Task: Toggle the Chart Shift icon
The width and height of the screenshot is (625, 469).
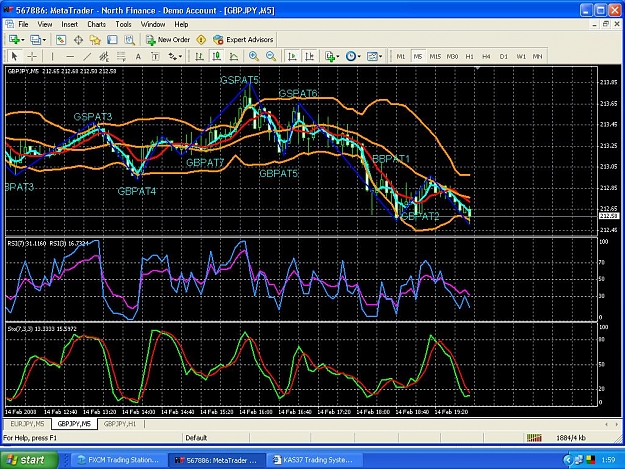Action: pos(309,57)
